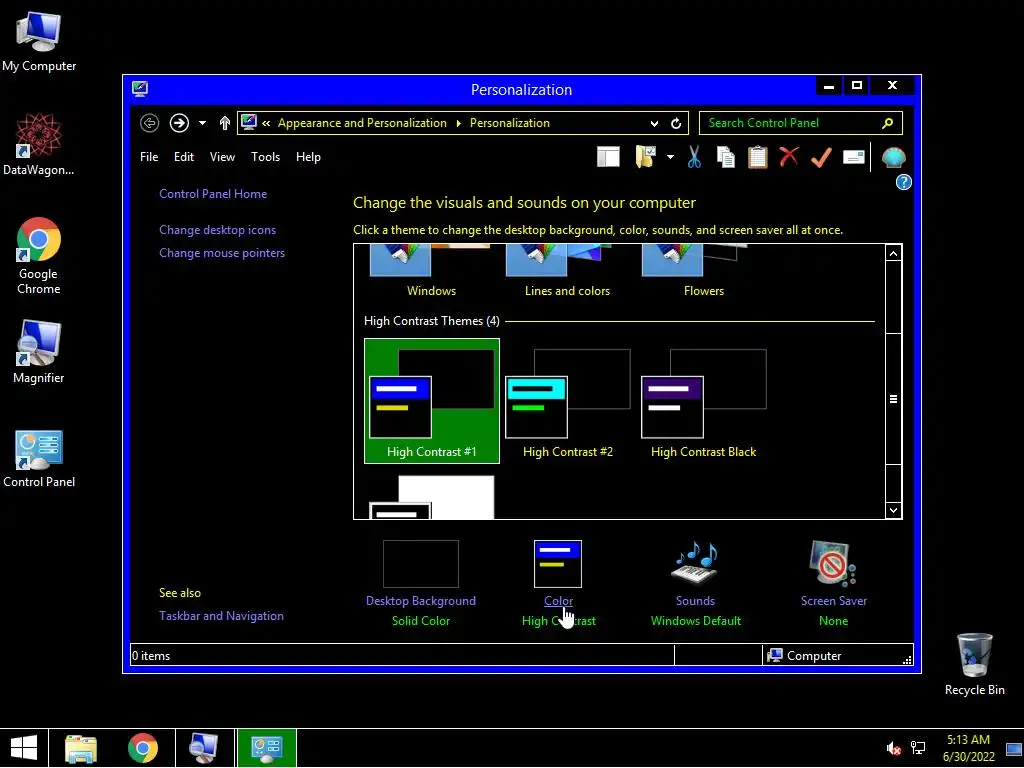The width and height of the screenshot is (1024, 768).
Task: Open DataWagon desktop shortcut
Action: click(x=39, y=144)
